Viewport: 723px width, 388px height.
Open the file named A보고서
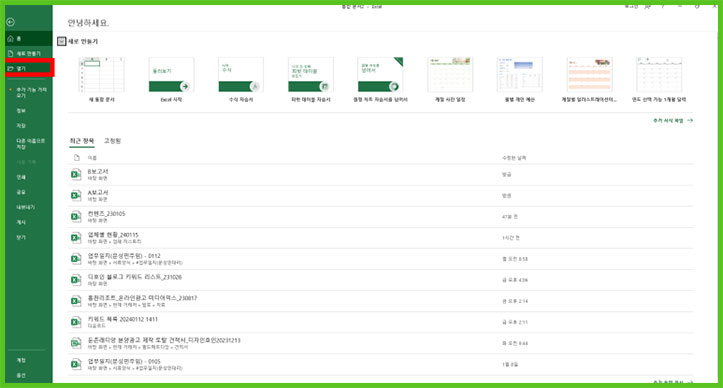click(98, 192)
